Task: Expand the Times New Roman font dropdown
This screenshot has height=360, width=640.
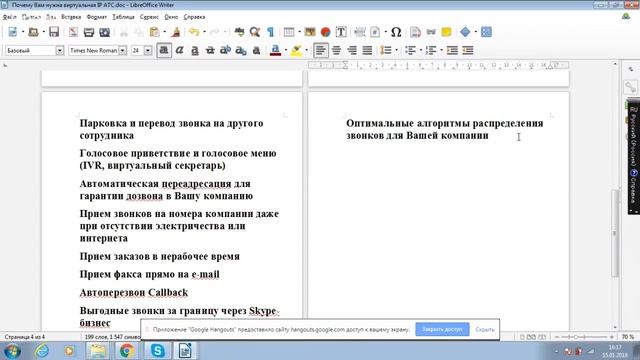Action: (122, 50)
